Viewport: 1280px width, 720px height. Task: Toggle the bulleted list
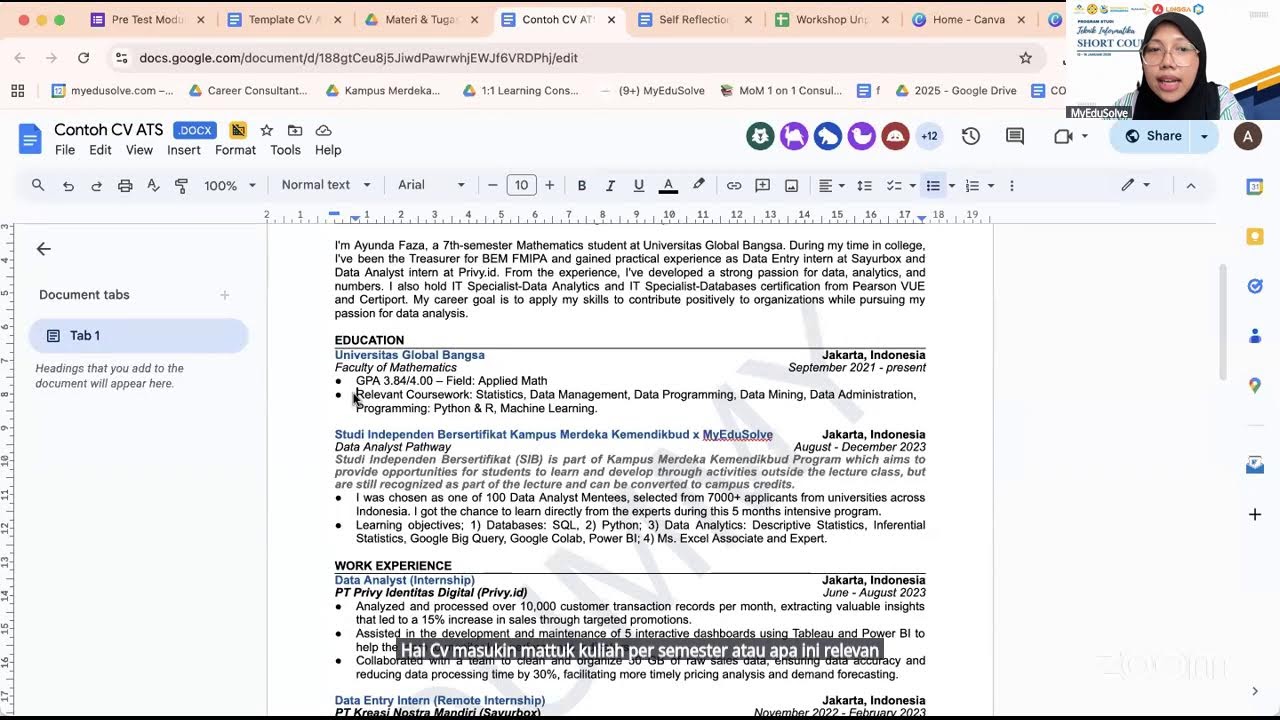click(933, 185)
